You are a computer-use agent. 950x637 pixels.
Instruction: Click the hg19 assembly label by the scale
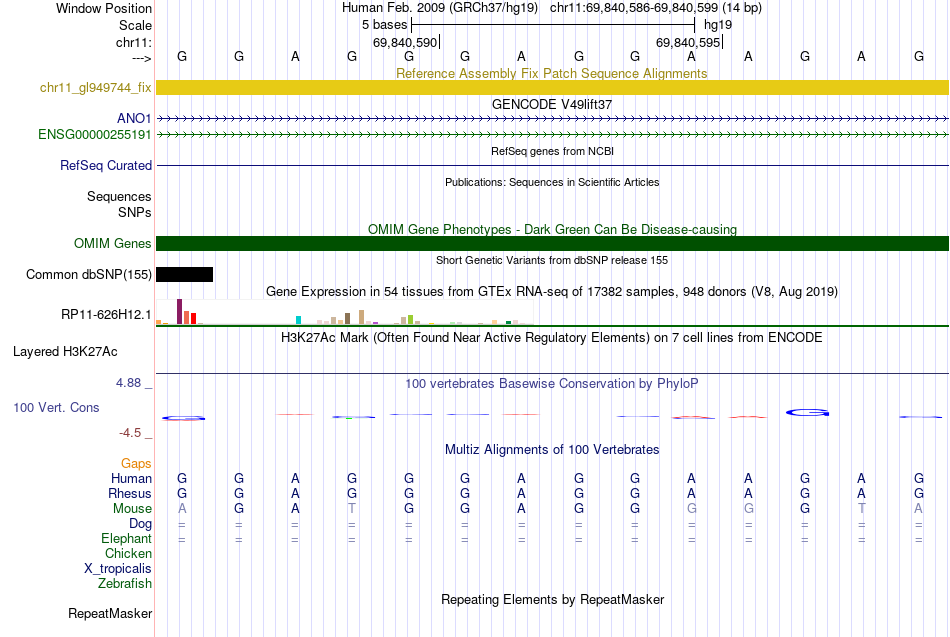718,25
